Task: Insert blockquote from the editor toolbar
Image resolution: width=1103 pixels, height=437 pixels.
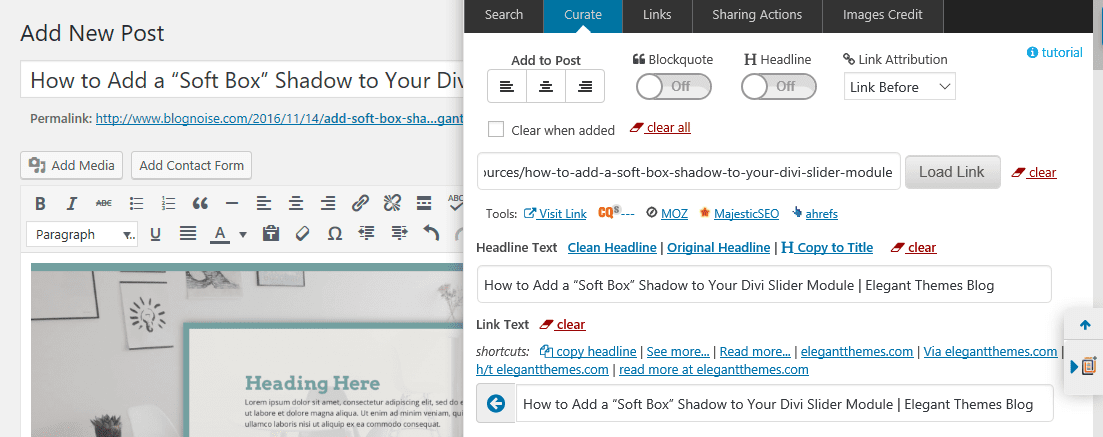Action: tap(200, 204)
